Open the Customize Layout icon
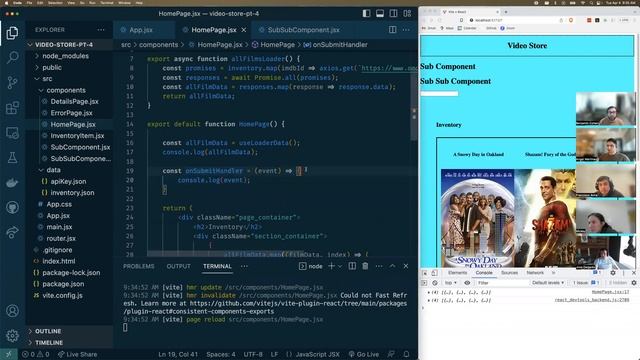This screenshot has width=640, height=360. pyautogui.click(x=407, y=13)
